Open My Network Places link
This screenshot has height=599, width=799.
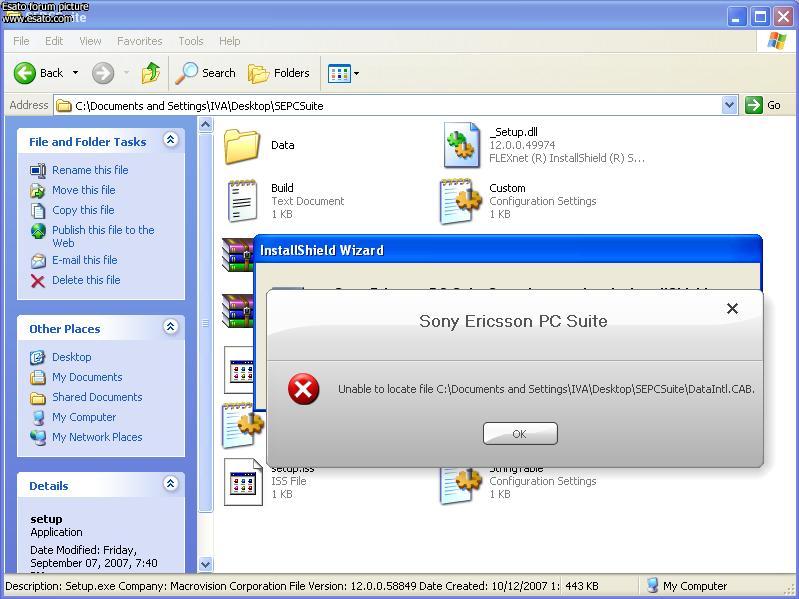[x=97, y=437]
